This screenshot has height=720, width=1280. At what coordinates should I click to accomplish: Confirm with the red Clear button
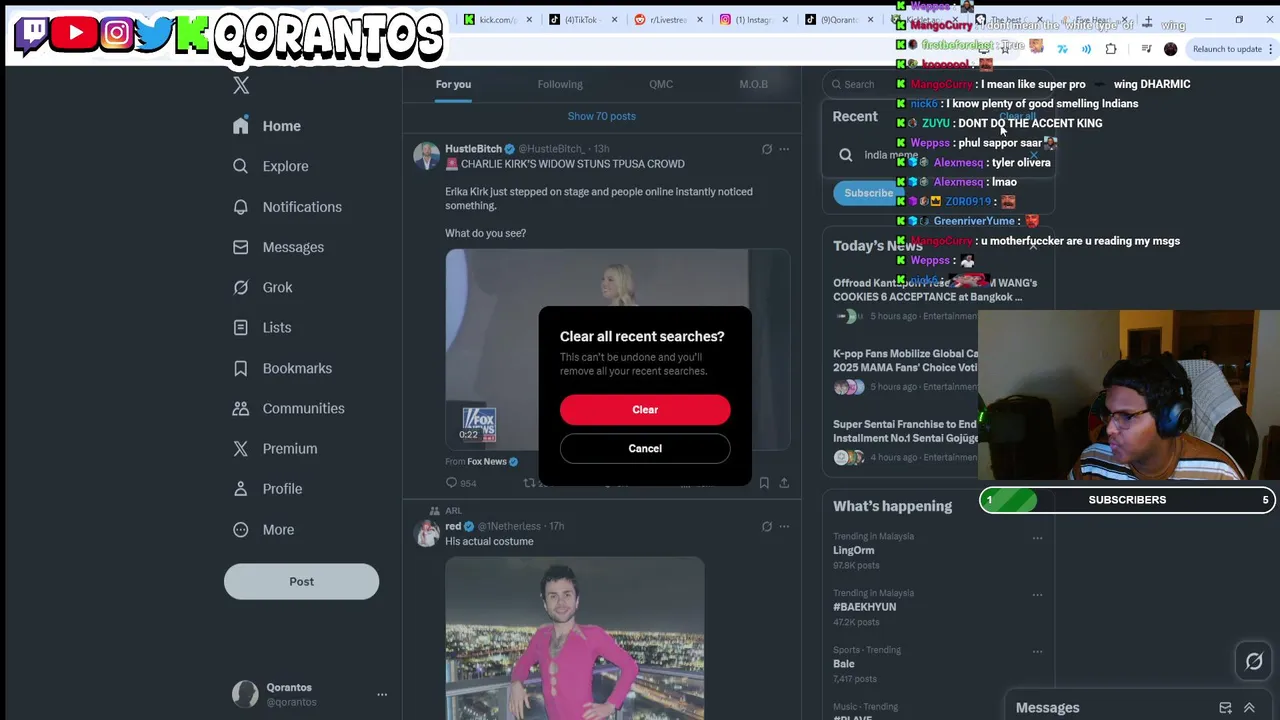[645, 409]
